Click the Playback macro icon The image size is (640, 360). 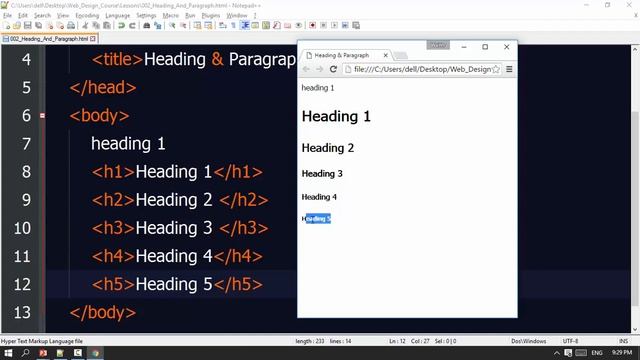click(334, 25)
